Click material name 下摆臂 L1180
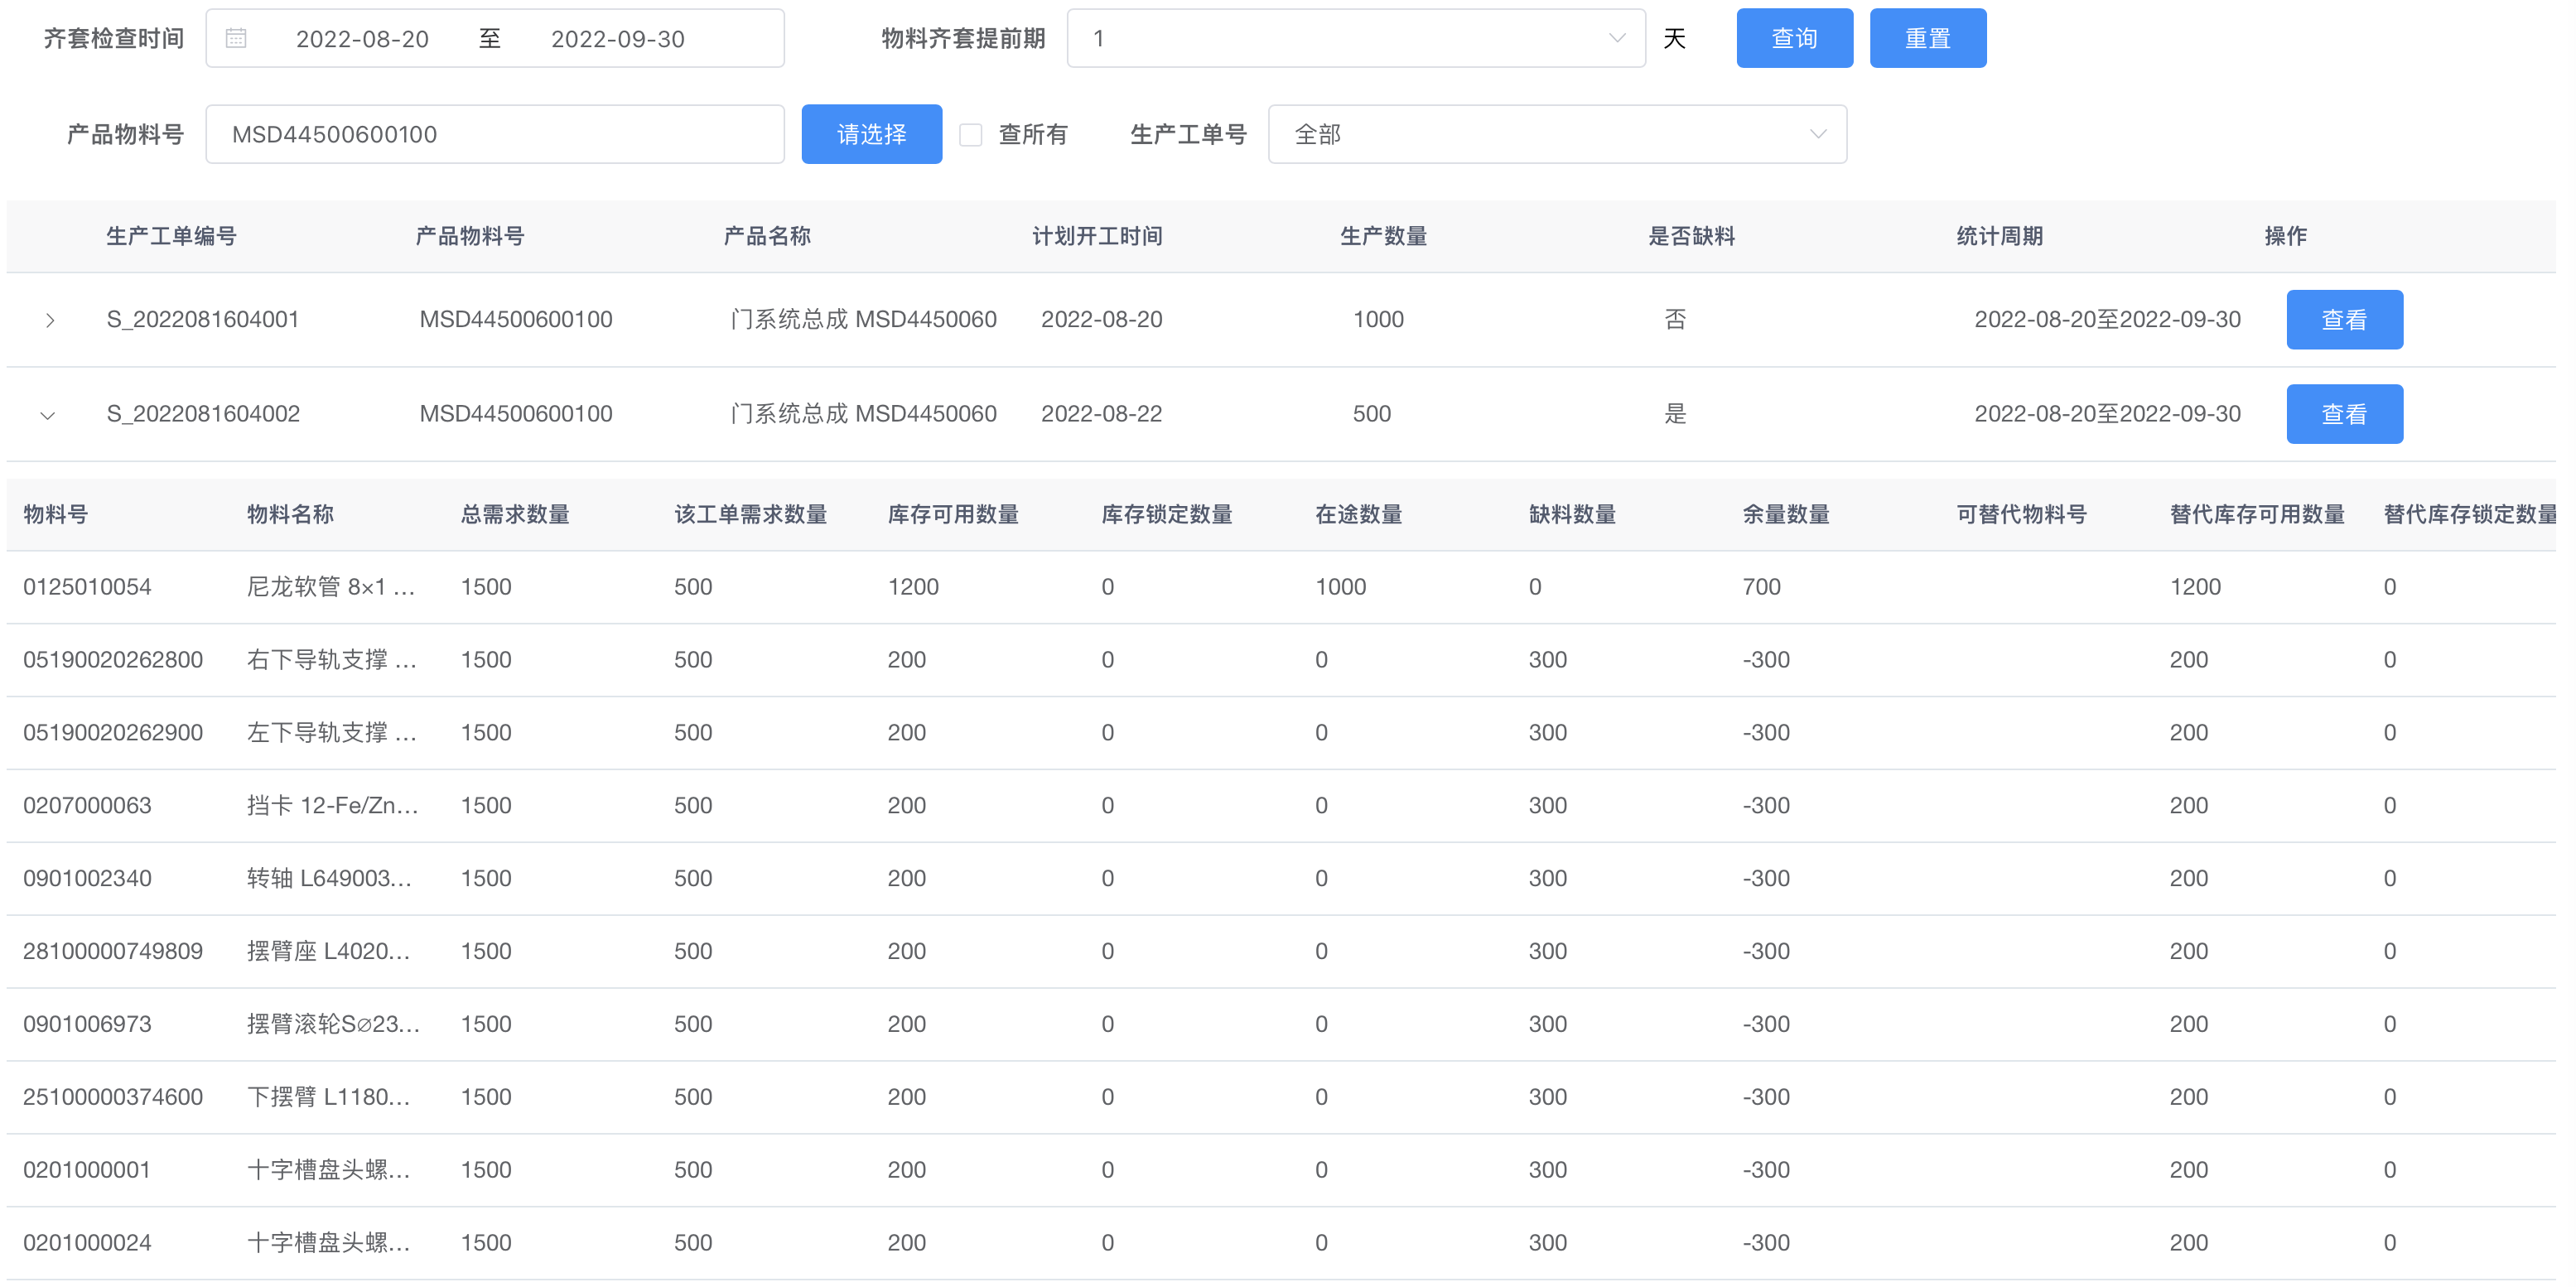 coord(328,1098)
